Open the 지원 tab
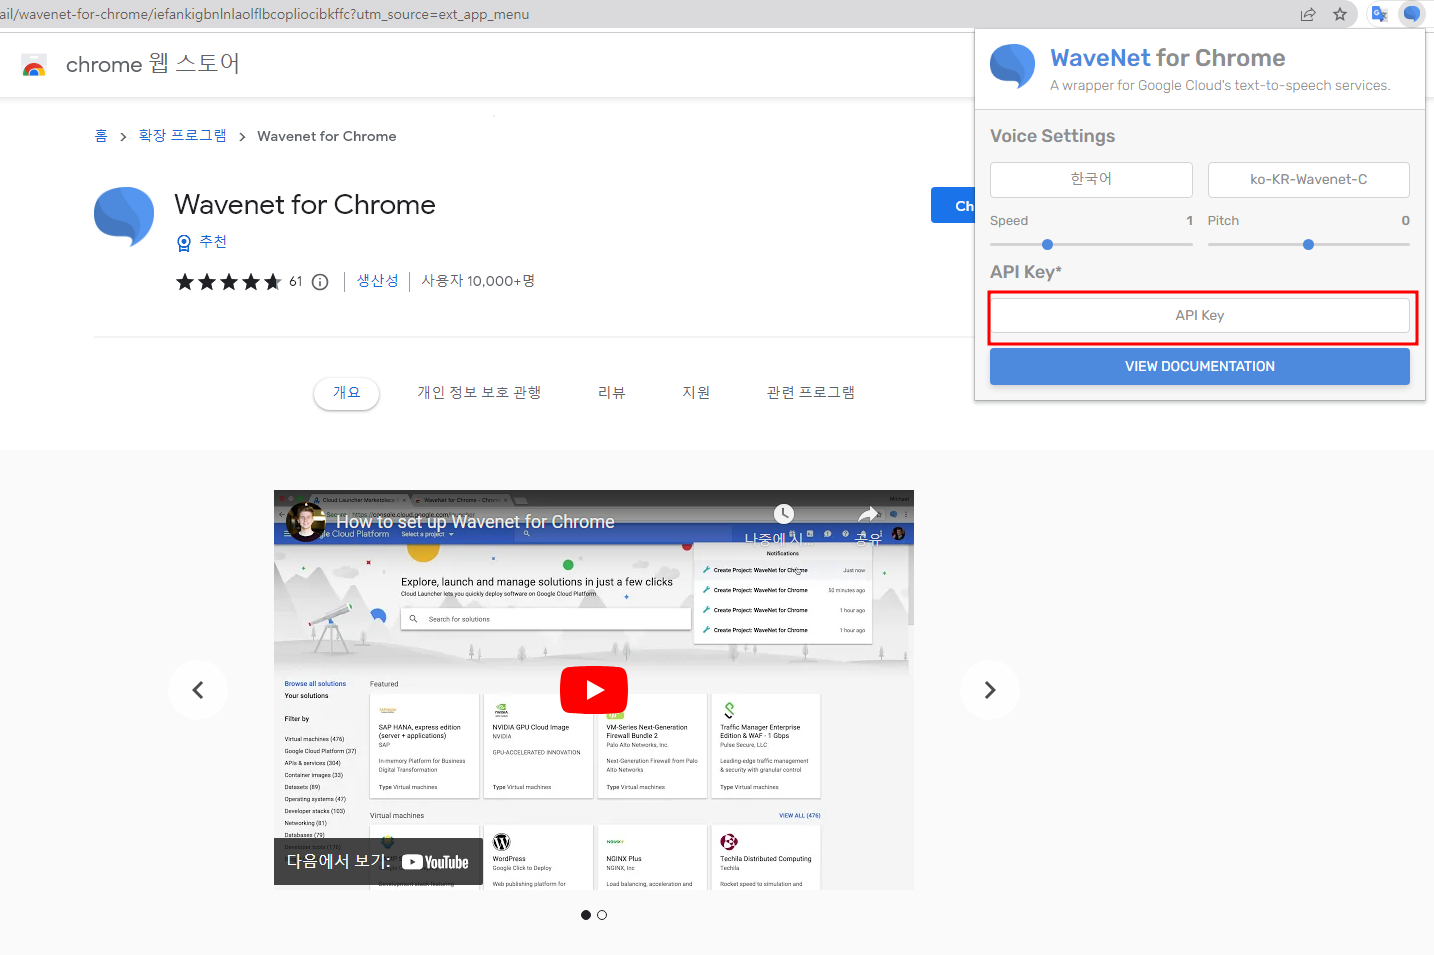Screen dimensions: 1434x955 point(697,393)
